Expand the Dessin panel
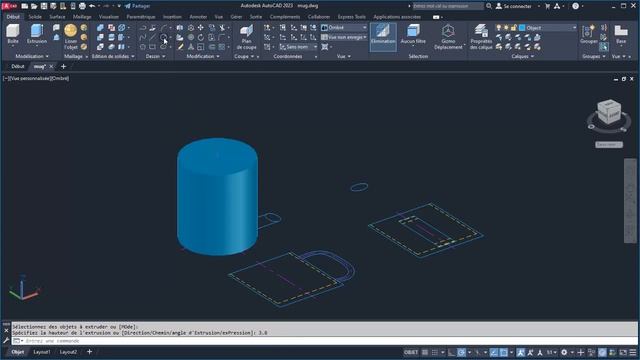 (156, 56)
